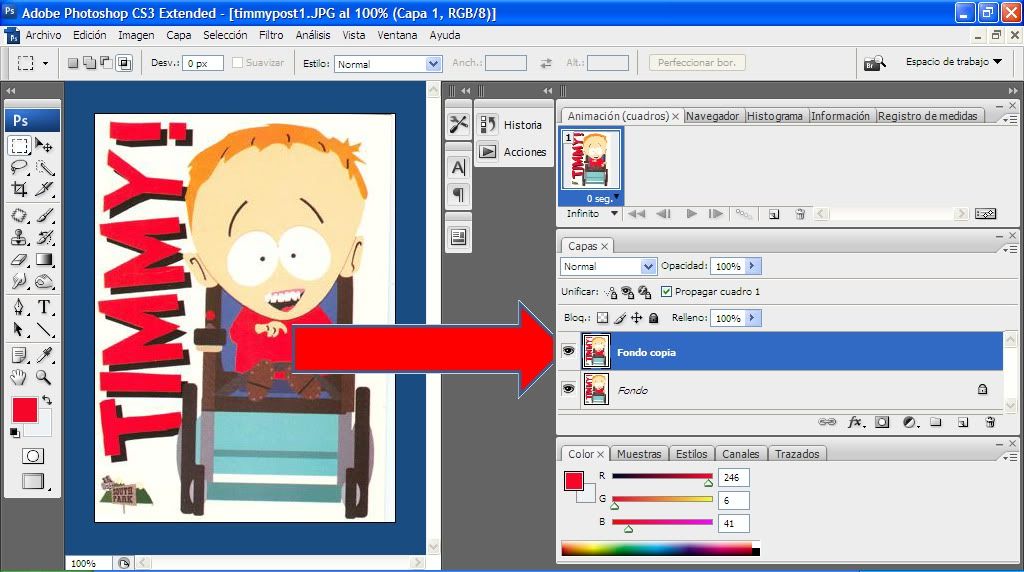Hide the Fondo copia layer

point(568,351)
